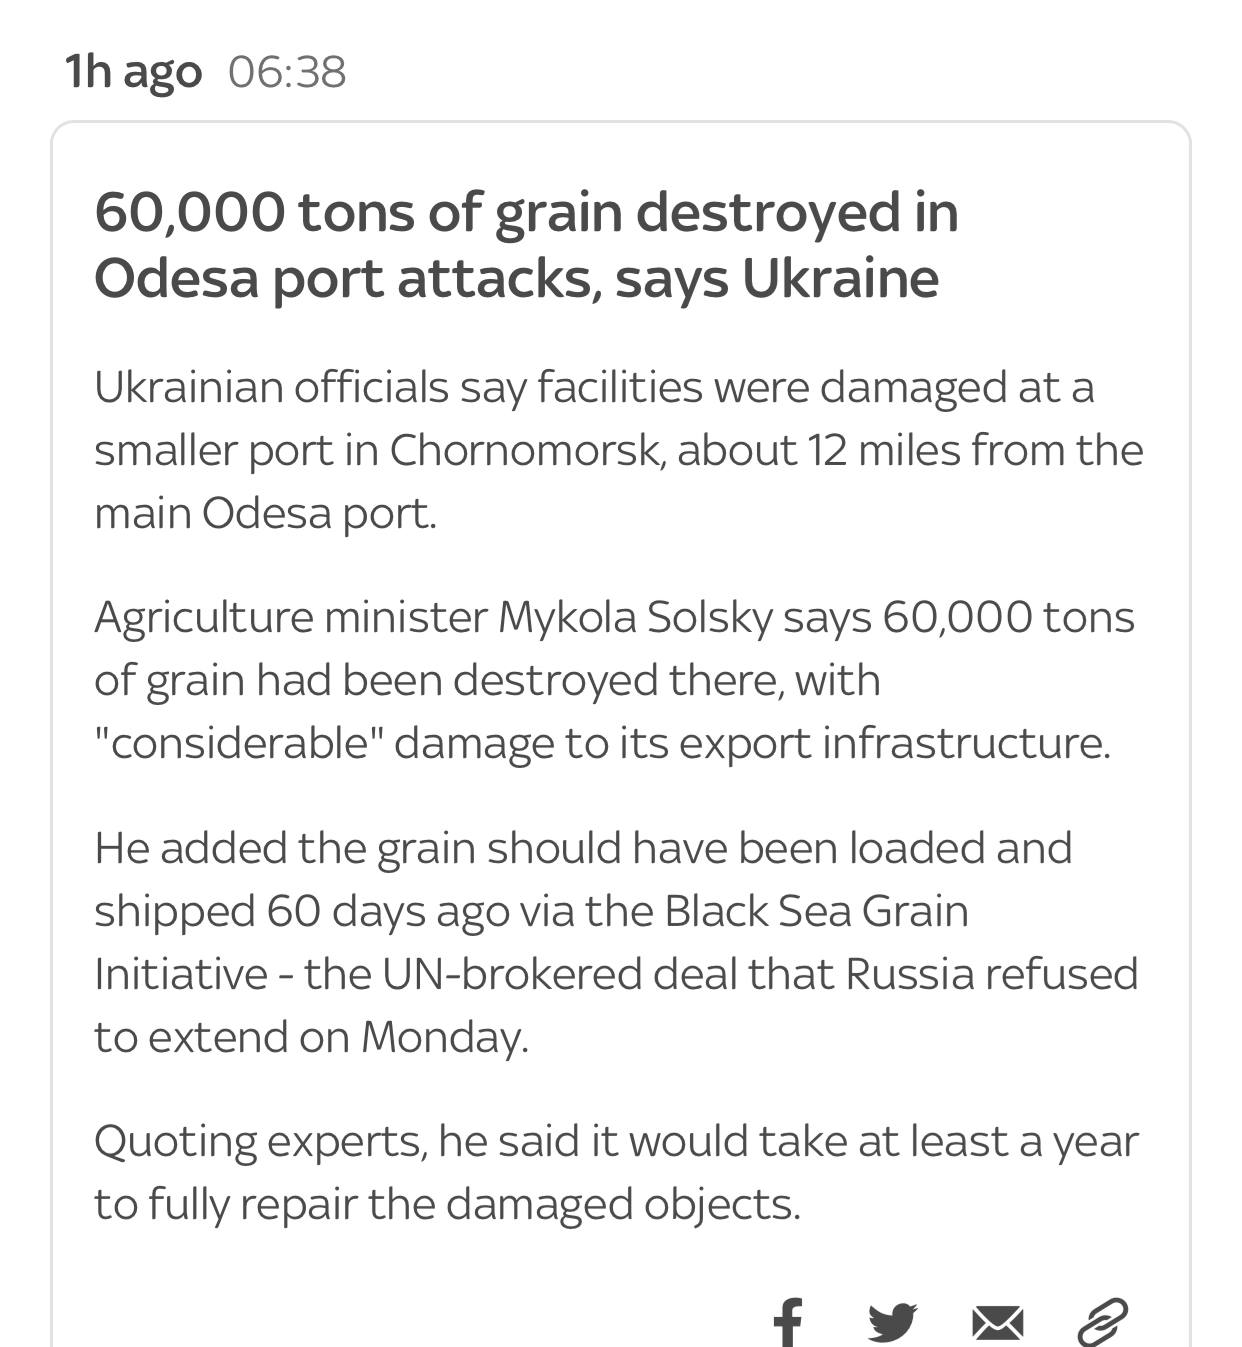Copy the post link with chain icon
1242x1347 pixels.
1103,1322
